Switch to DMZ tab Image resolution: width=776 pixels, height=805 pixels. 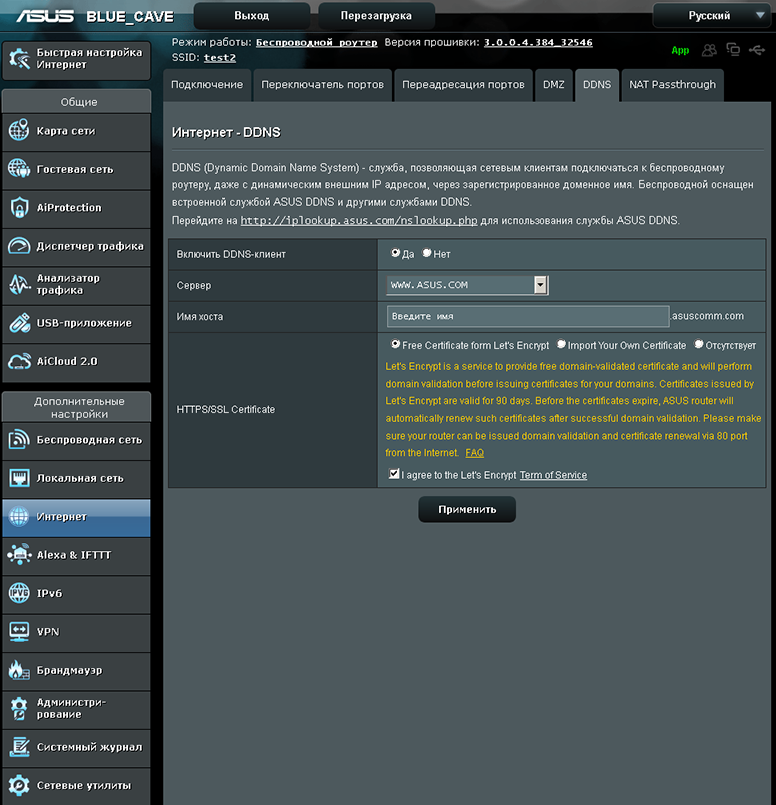pos(554,85)
